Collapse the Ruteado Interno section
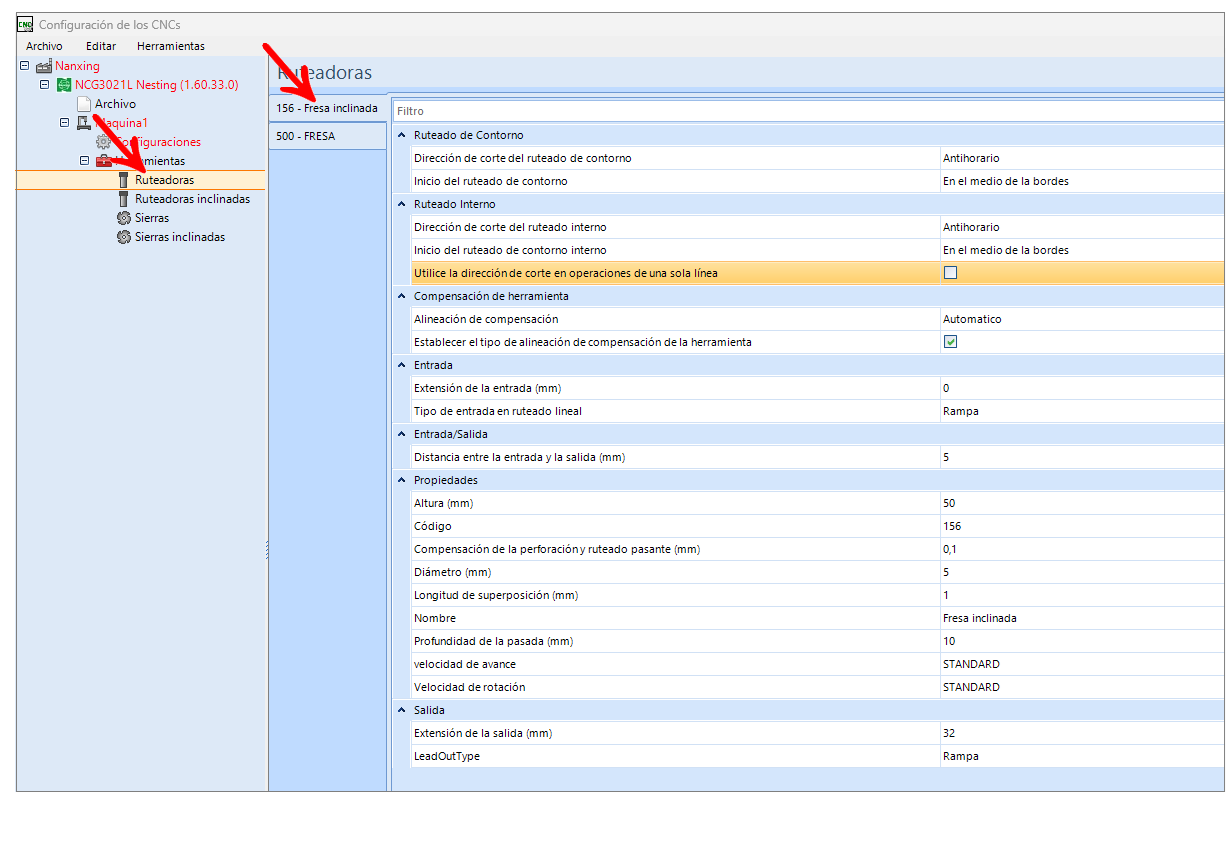The height and width of the screenshot is (868, 1231). 401,204
